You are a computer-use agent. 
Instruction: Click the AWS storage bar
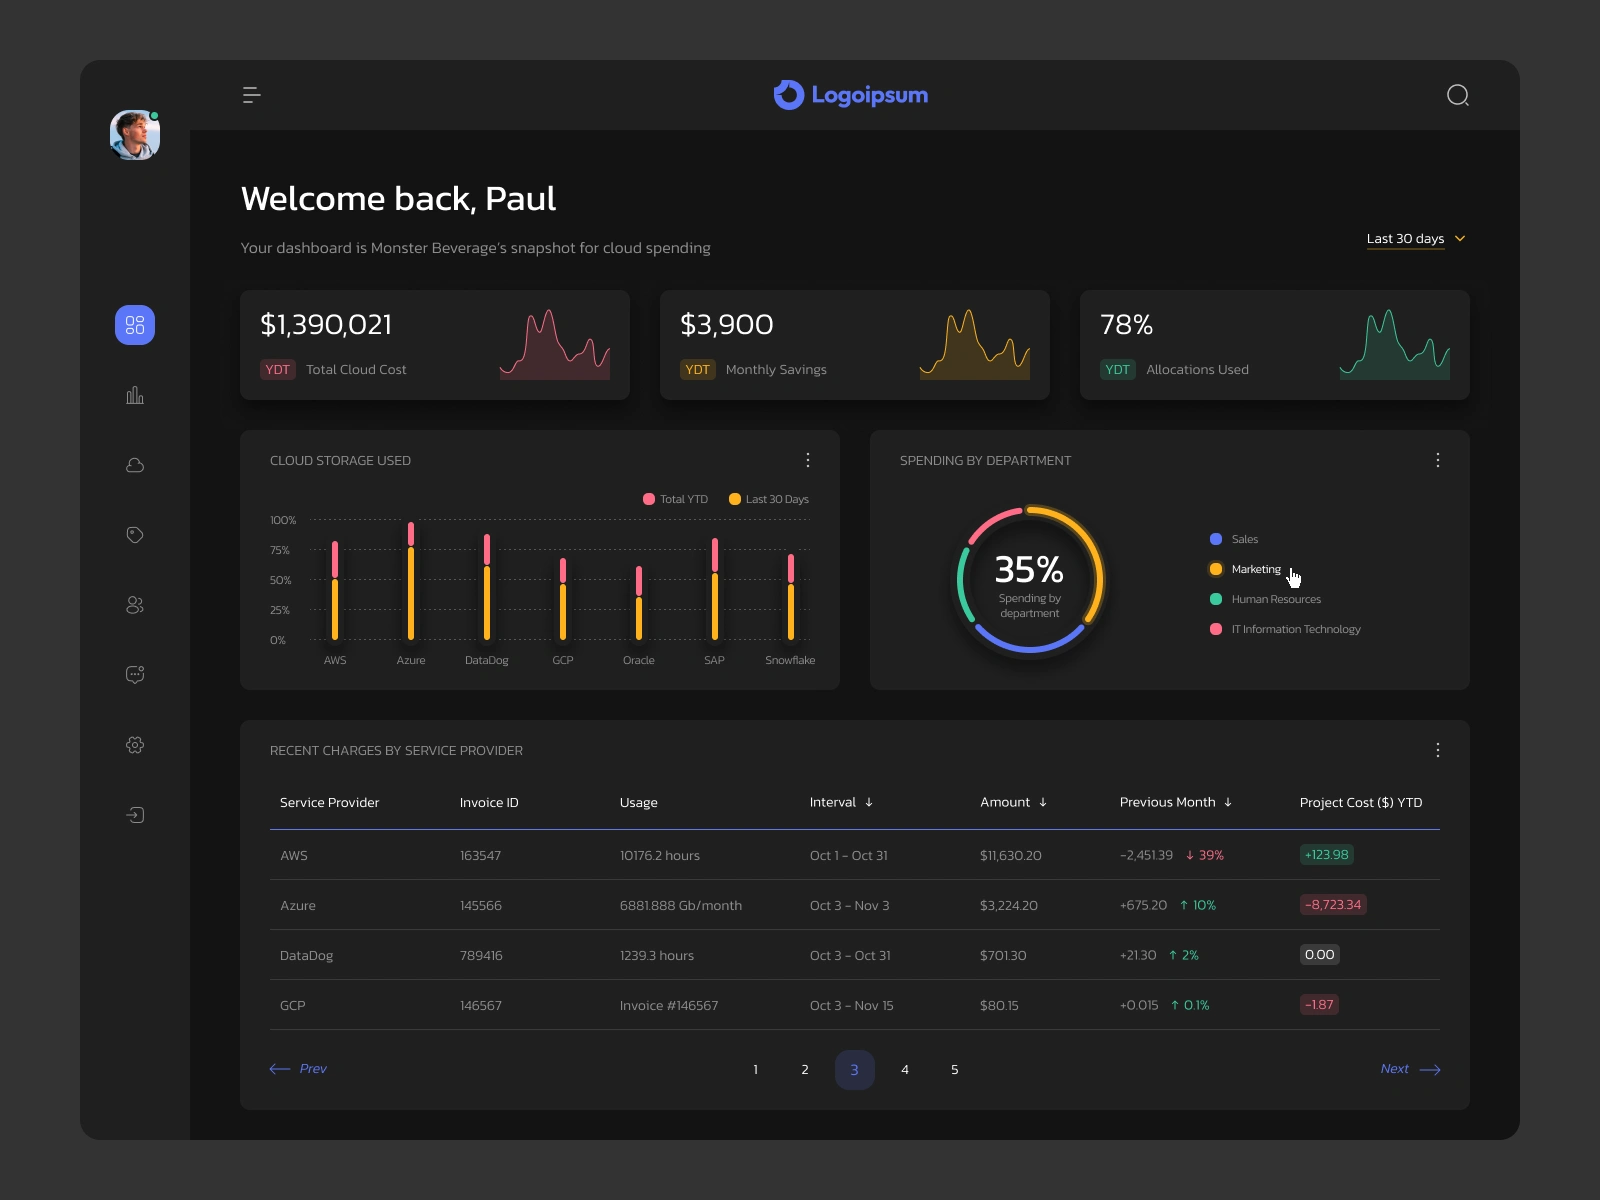335,590
